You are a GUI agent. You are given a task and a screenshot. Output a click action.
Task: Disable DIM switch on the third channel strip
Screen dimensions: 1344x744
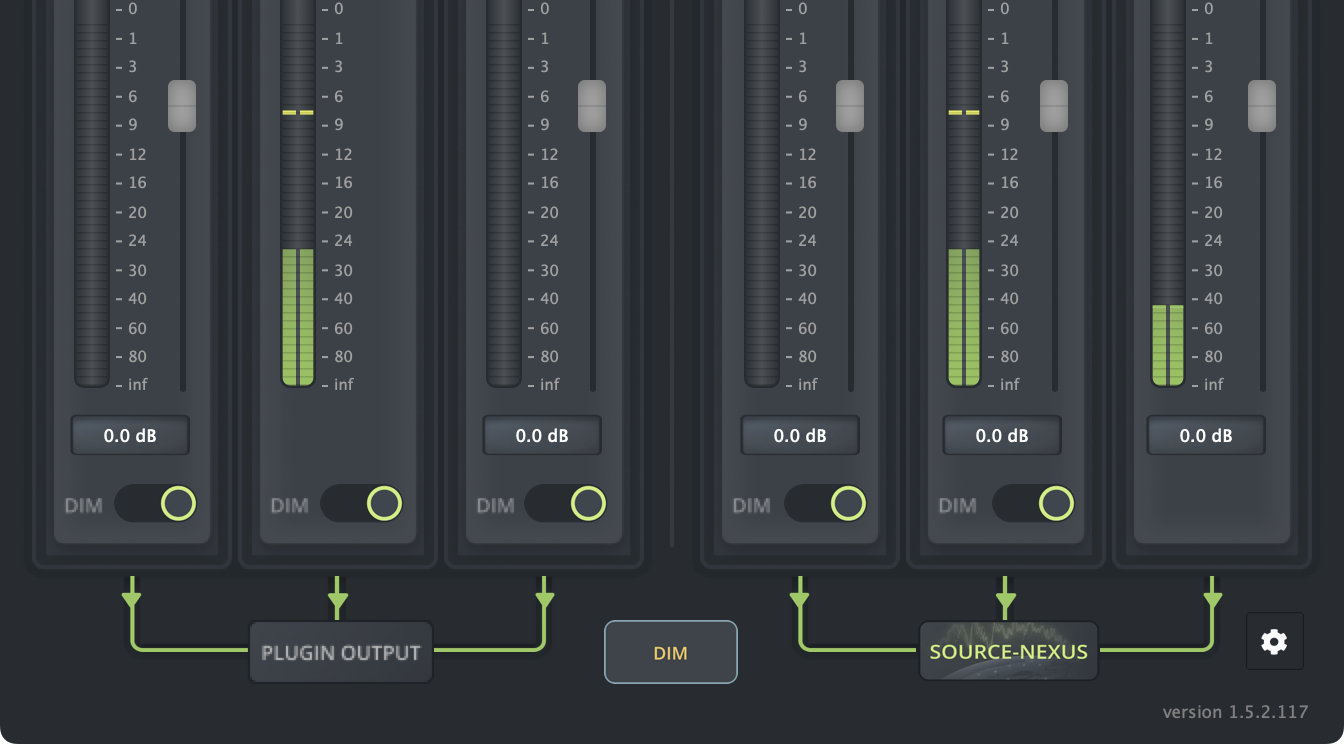[x=566, y=504]
